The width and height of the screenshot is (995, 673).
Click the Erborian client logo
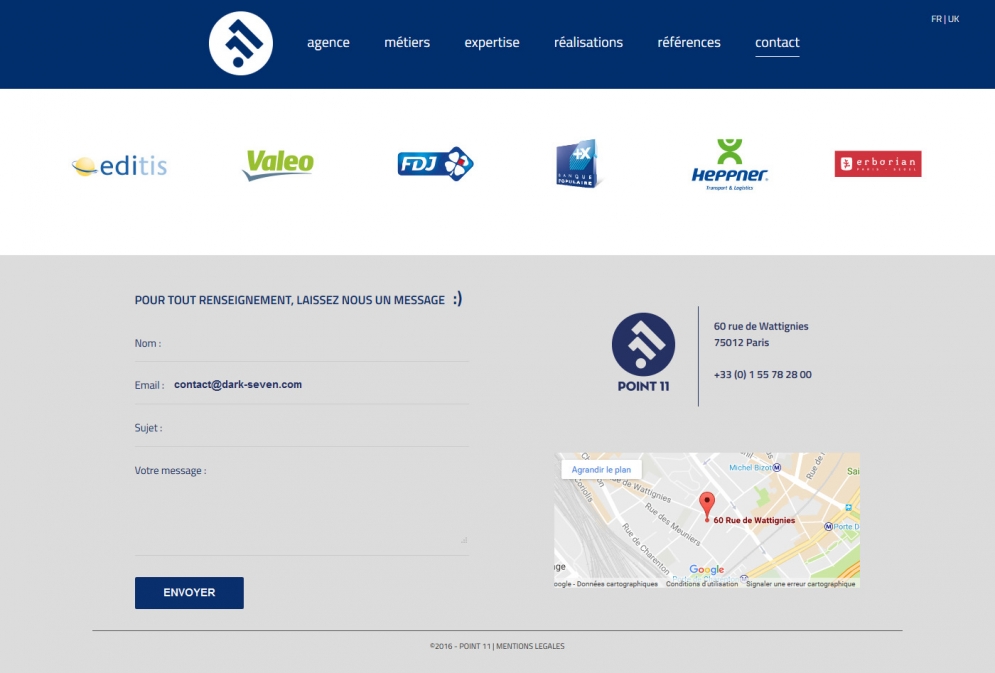pyautogui.click(x=878, y=164)
